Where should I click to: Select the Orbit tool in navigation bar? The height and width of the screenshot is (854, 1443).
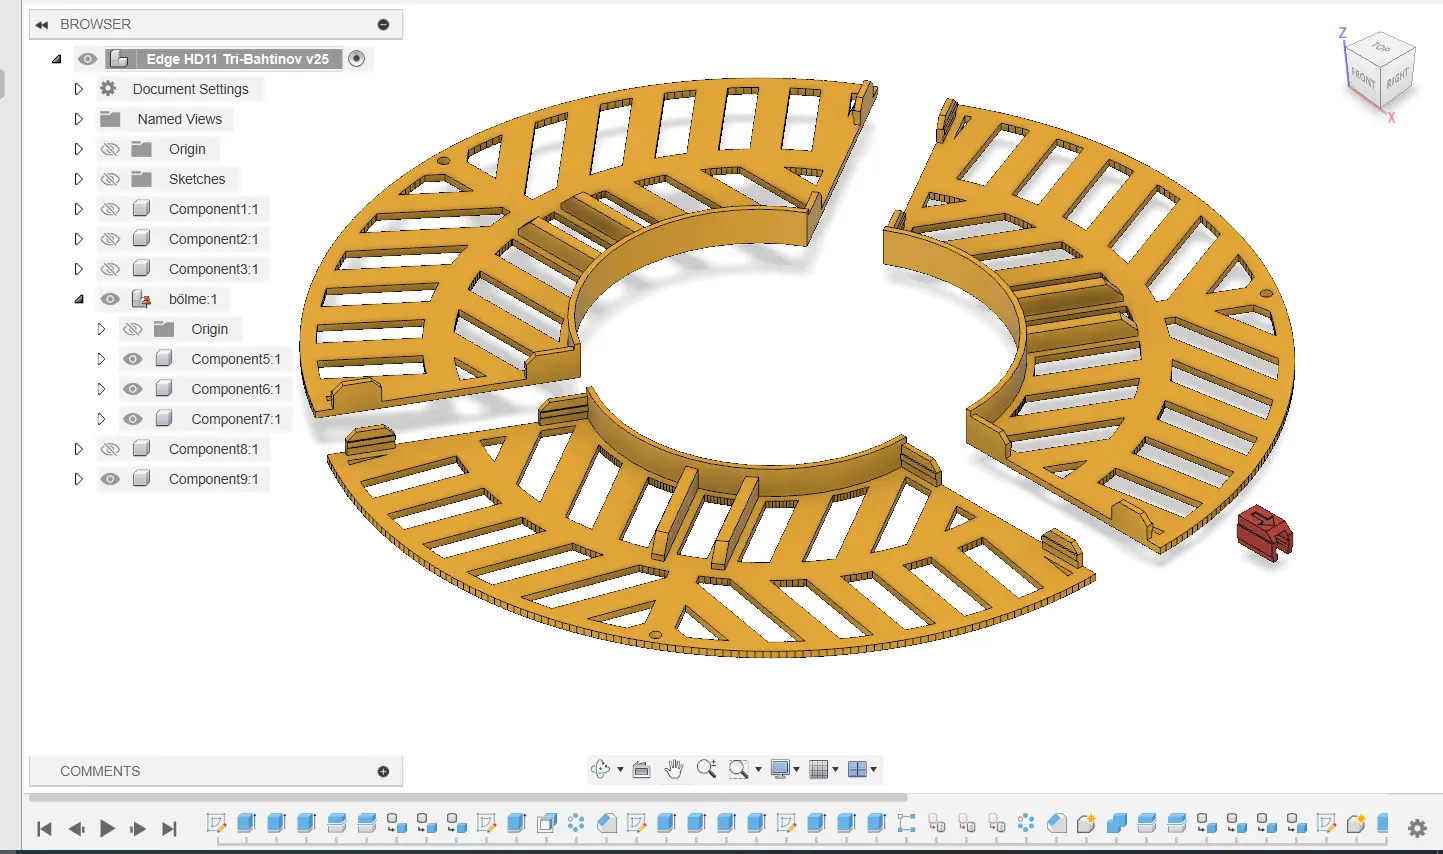point(600,769)
